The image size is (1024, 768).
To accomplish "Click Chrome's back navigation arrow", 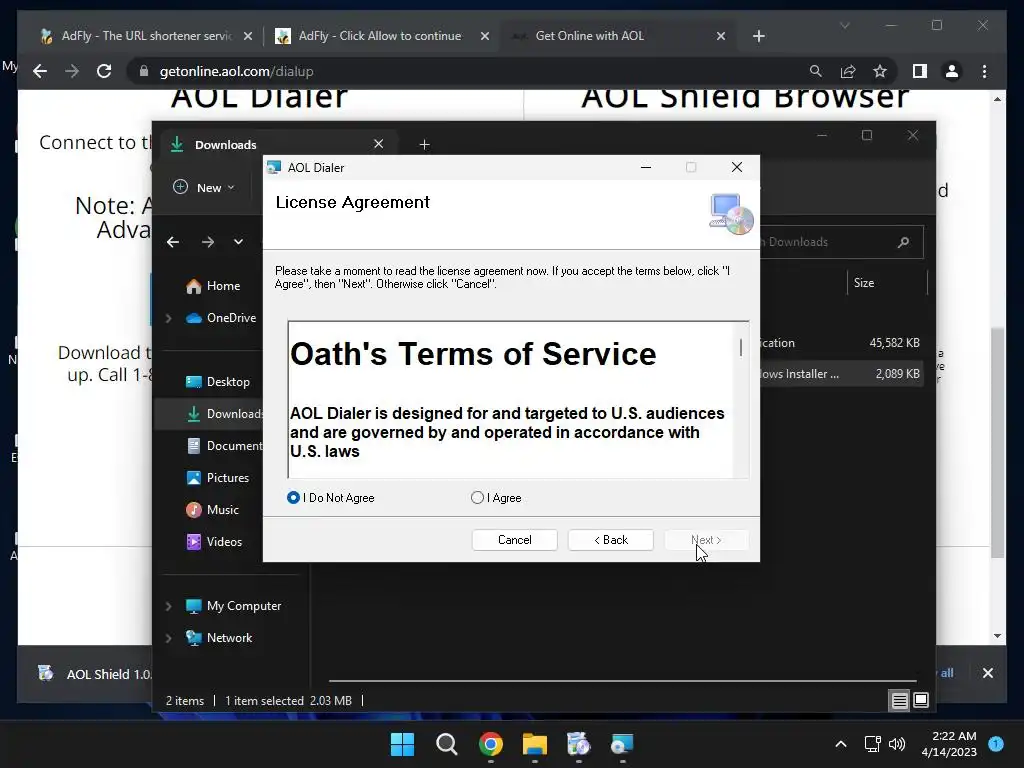I will tap(40, 71).
